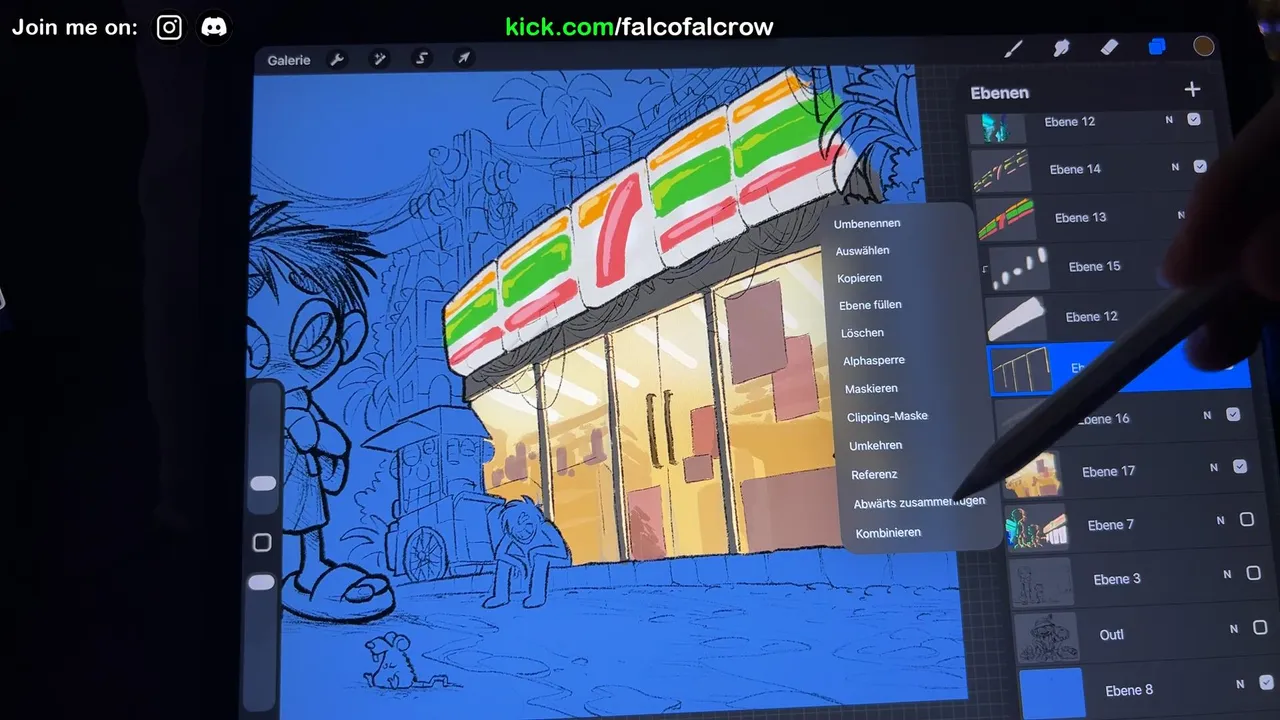
Task: Select Ebene 13 striped thumbnail
Action: click(x=1005, y=218)
